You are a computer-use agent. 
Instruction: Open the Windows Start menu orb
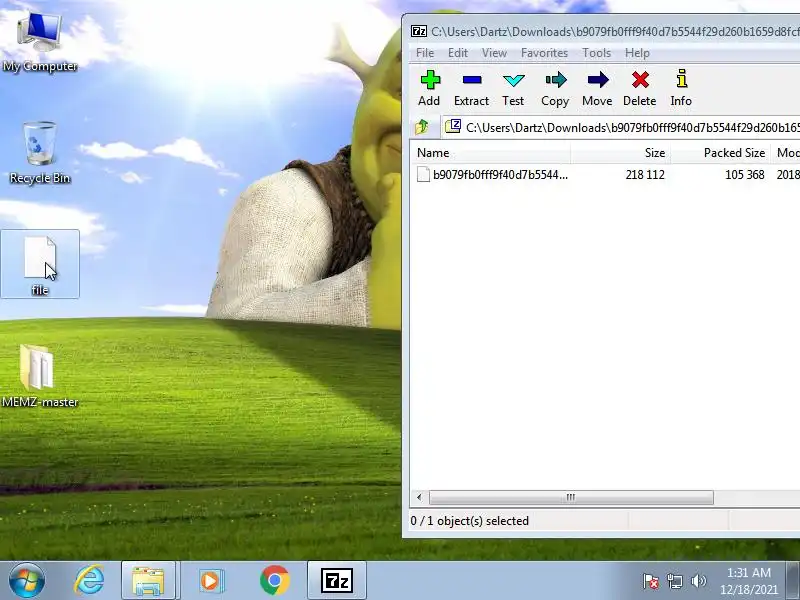27,581
